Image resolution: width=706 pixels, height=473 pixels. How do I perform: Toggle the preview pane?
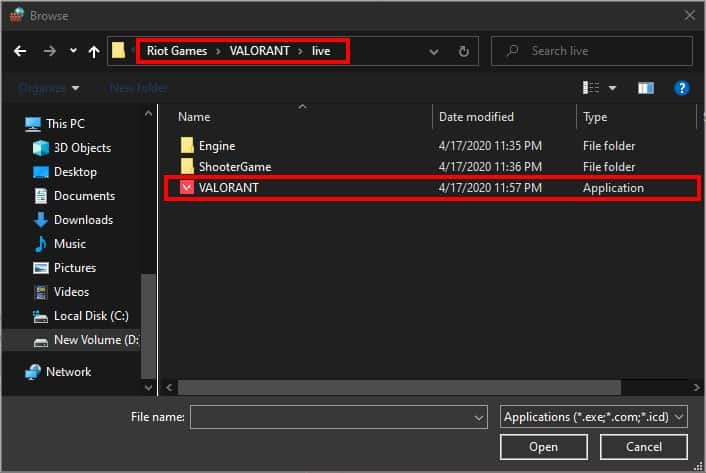tap(646, 88)
